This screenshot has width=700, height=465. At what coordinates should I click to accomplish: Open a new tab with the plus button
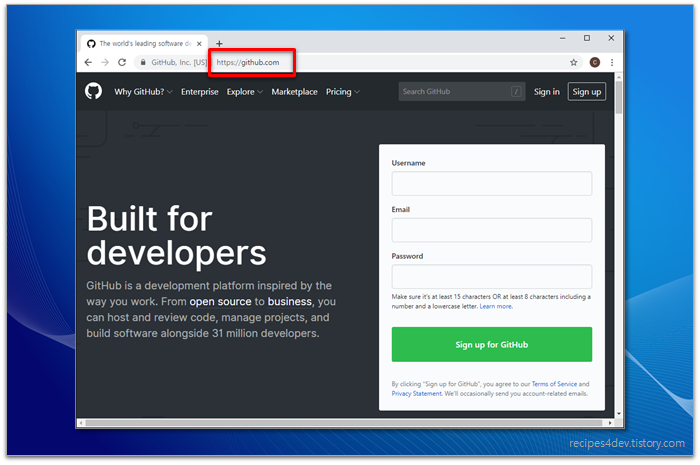click(x=219, y=44)
